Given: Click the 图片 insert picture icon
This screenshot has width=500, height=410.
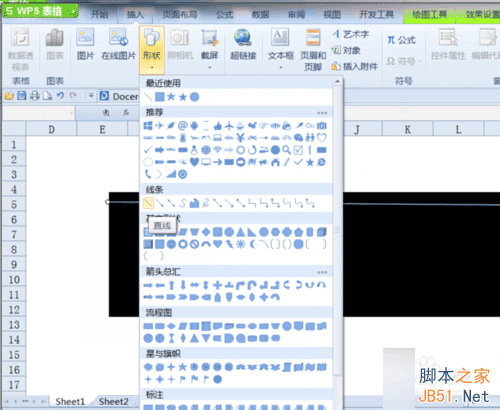Looking at the screenshot, I should tap(85, 44).
